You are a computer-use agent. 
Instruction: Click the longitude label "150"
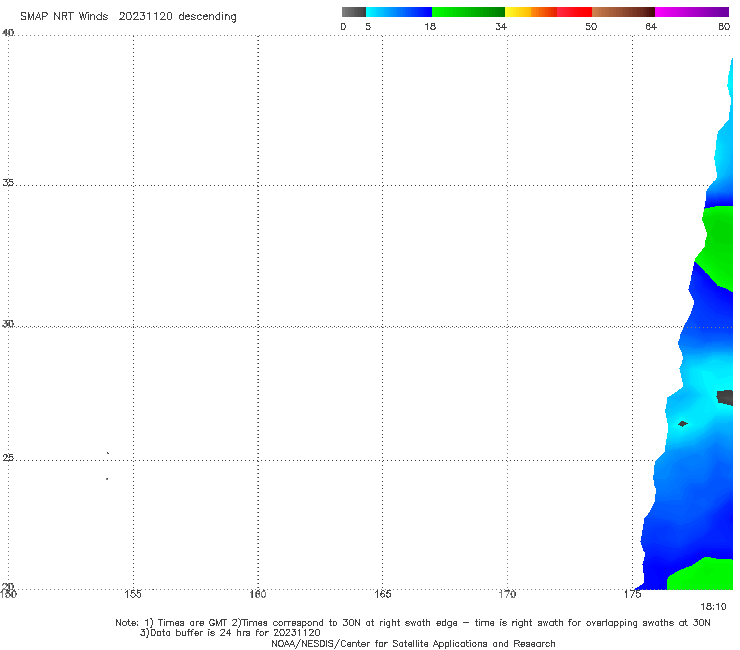8,594
